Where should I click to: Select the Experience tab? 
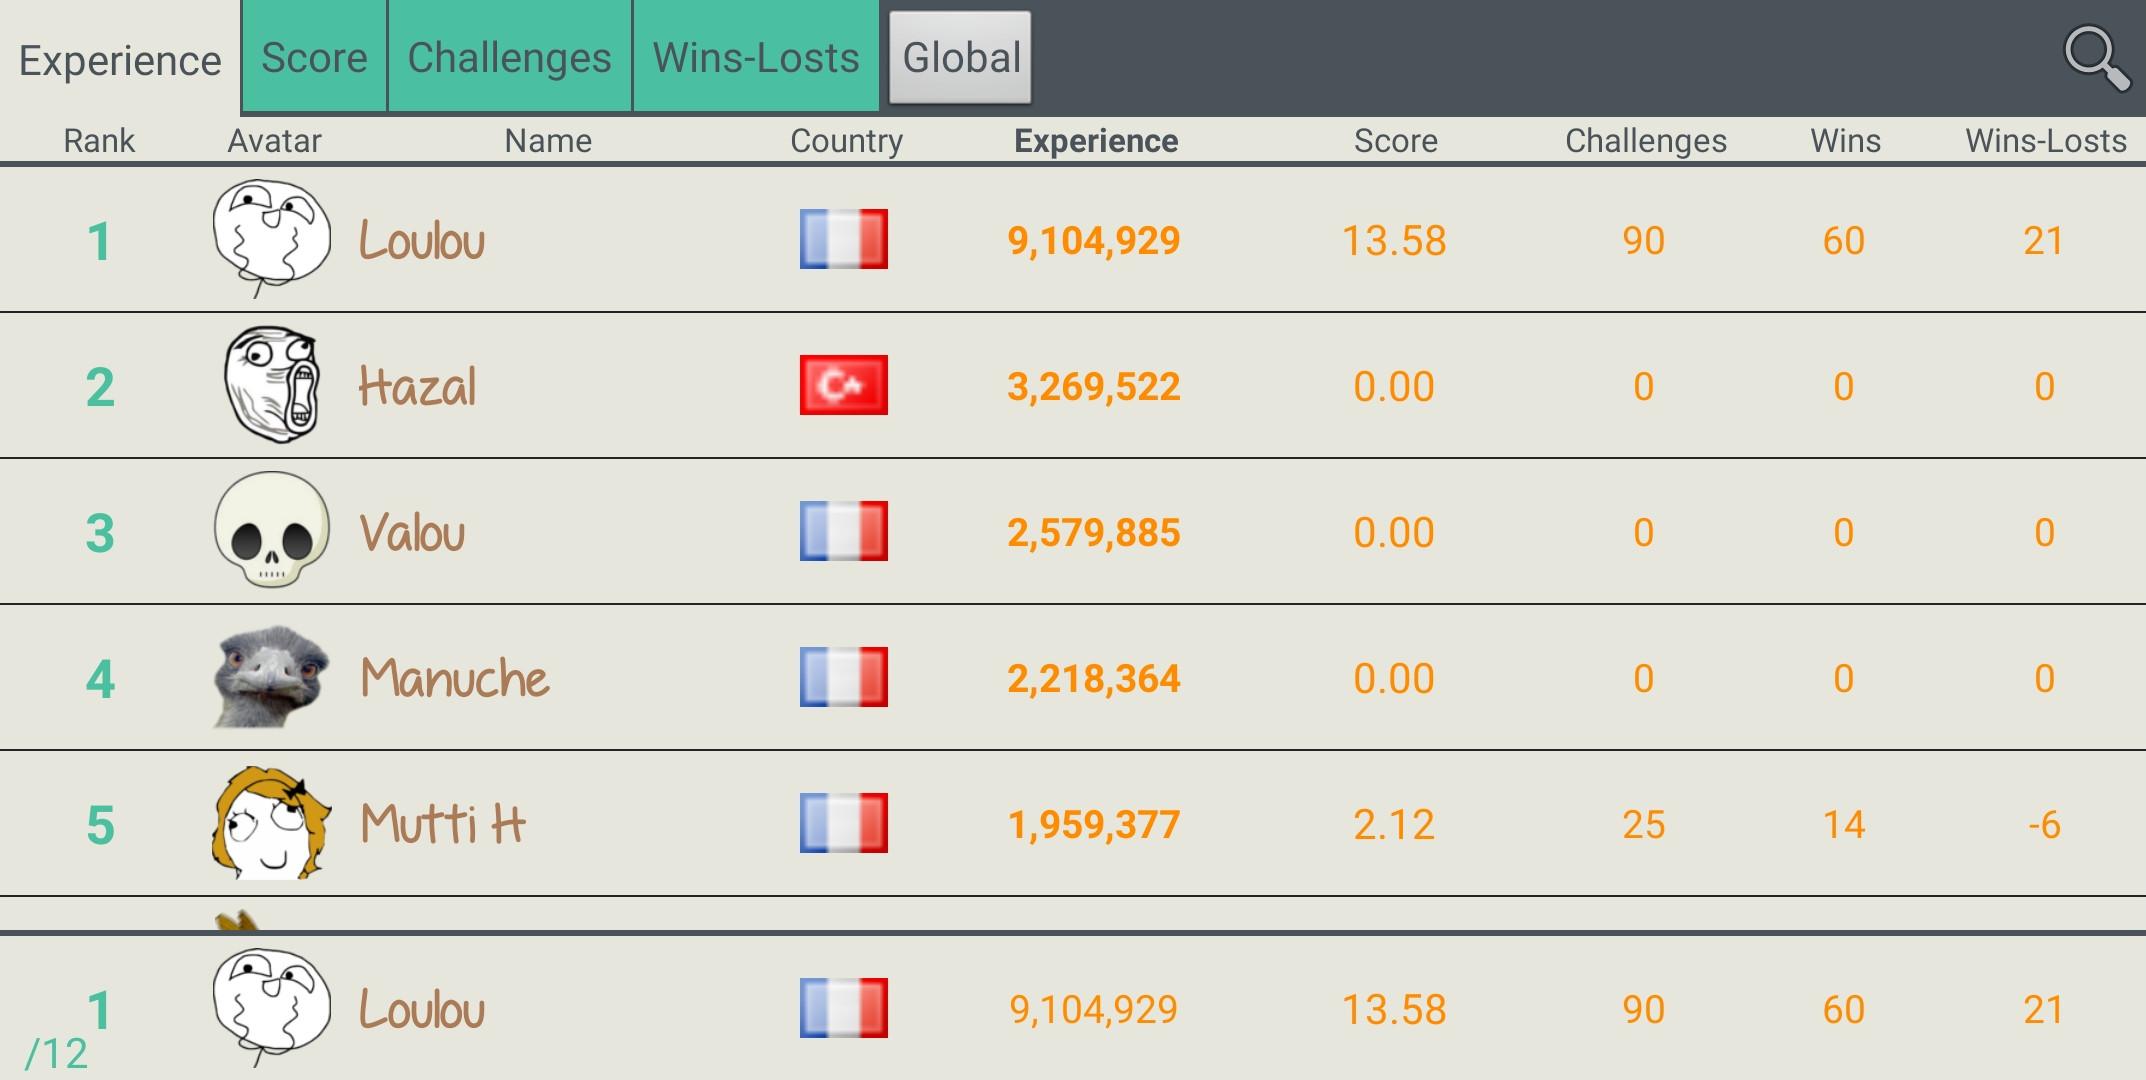point(120,60)
